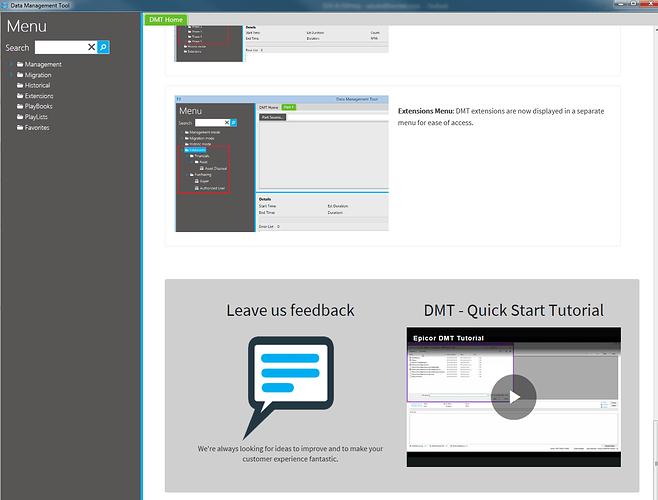Open the Migration folder

38,75
